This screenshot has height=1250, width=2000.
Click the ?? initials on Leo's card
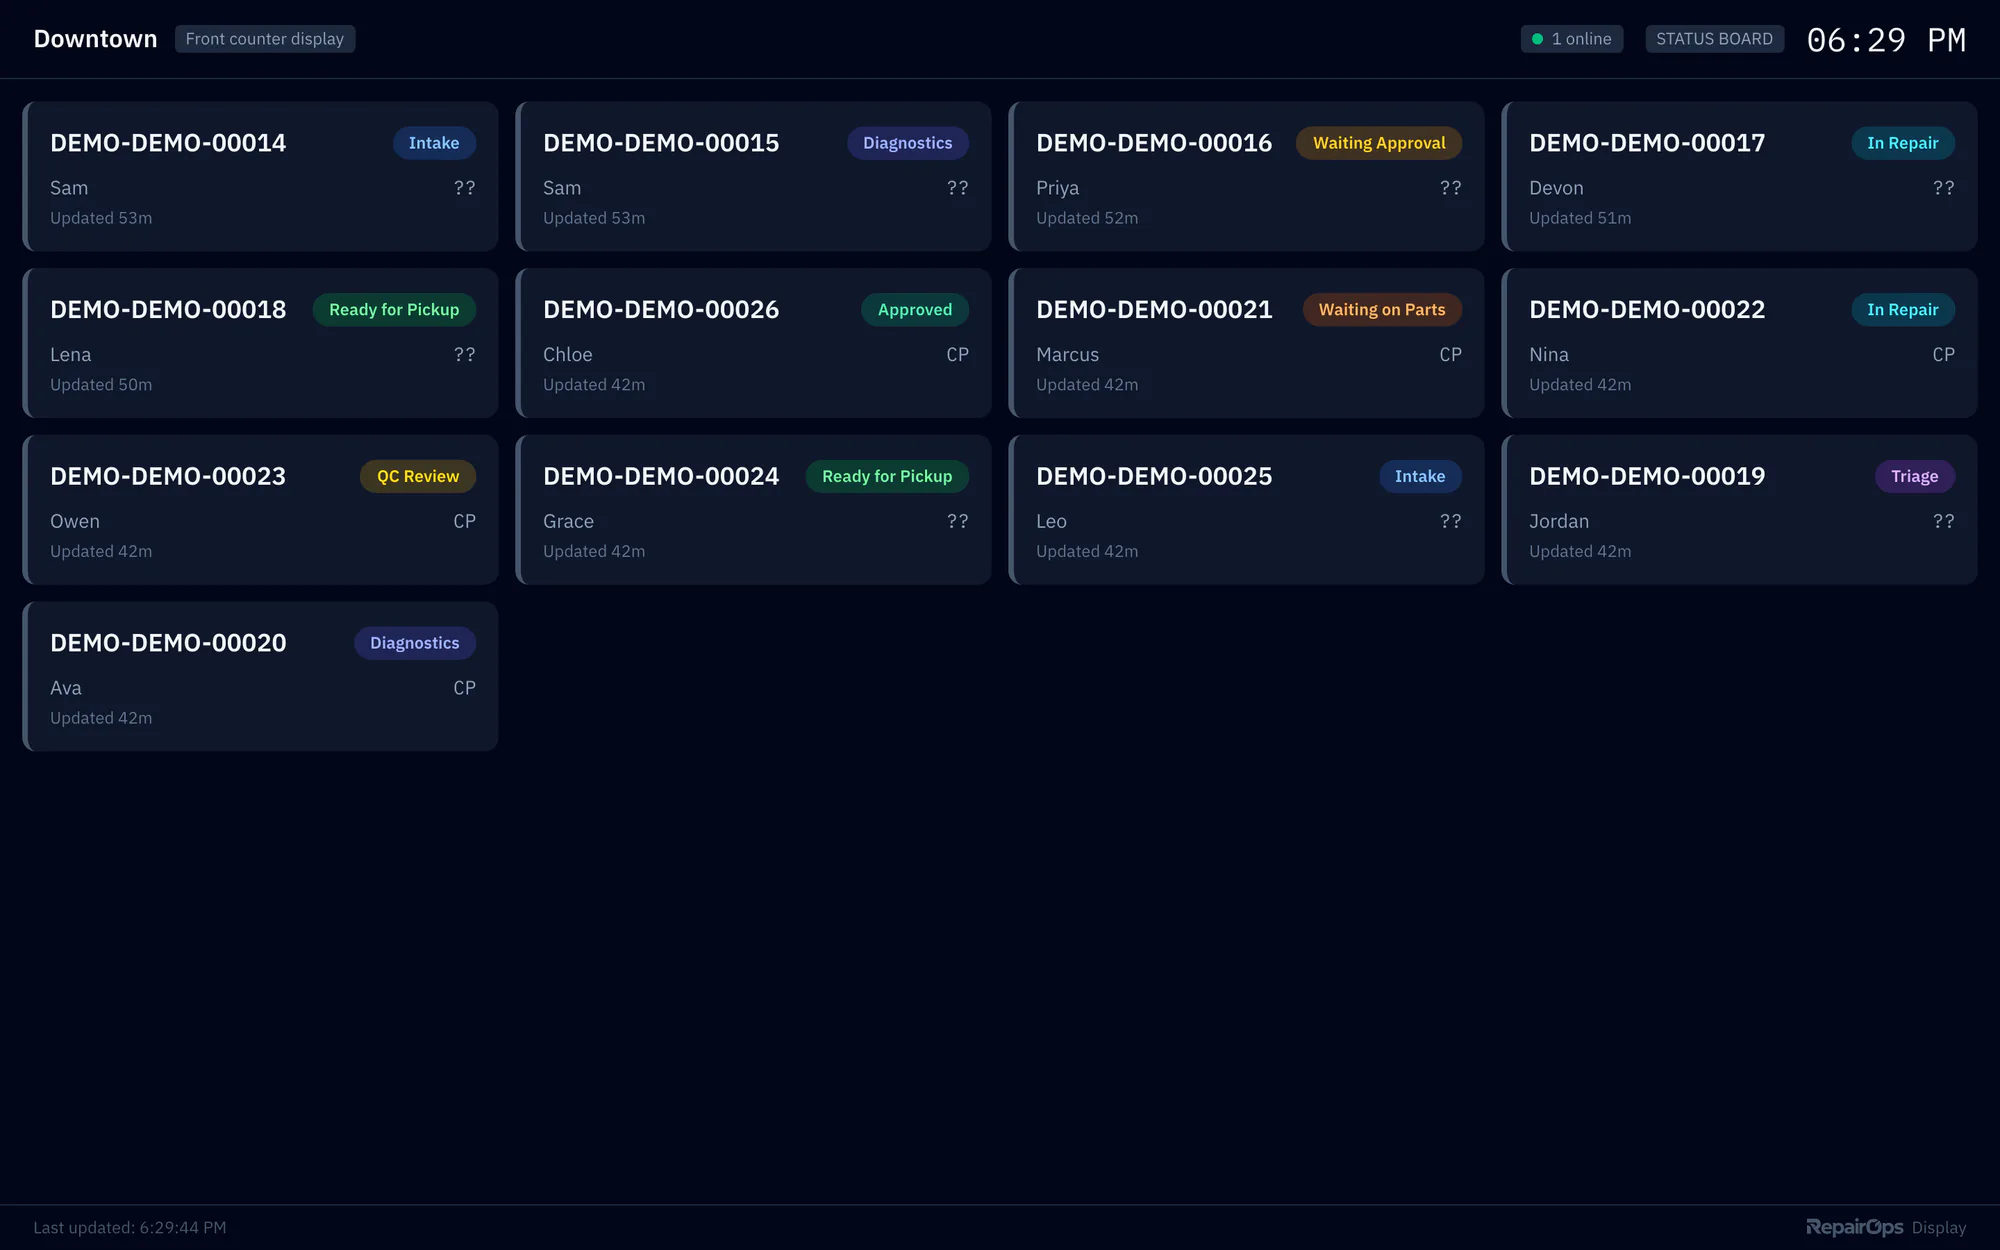[x=1450, y=522]
